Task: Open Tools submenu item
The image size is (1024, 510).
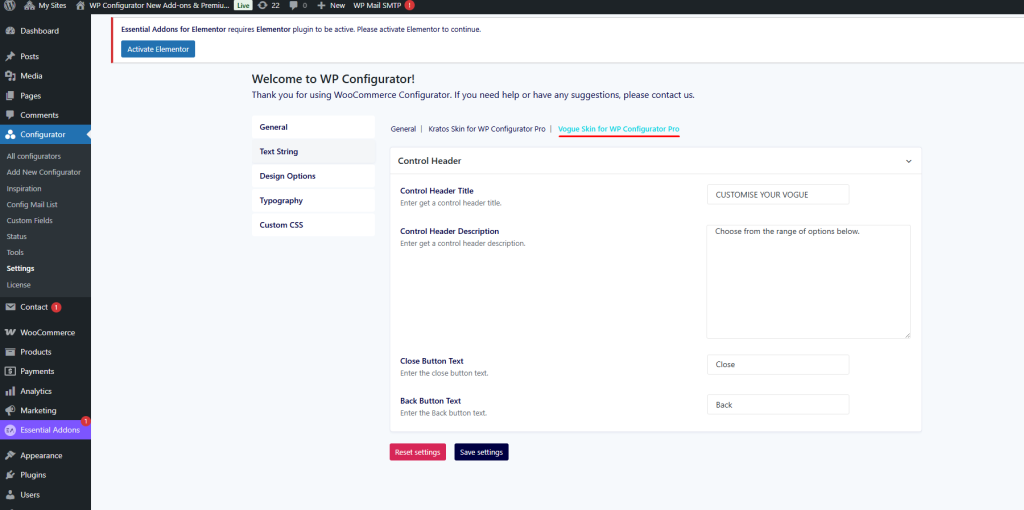Action: [15, 252]
